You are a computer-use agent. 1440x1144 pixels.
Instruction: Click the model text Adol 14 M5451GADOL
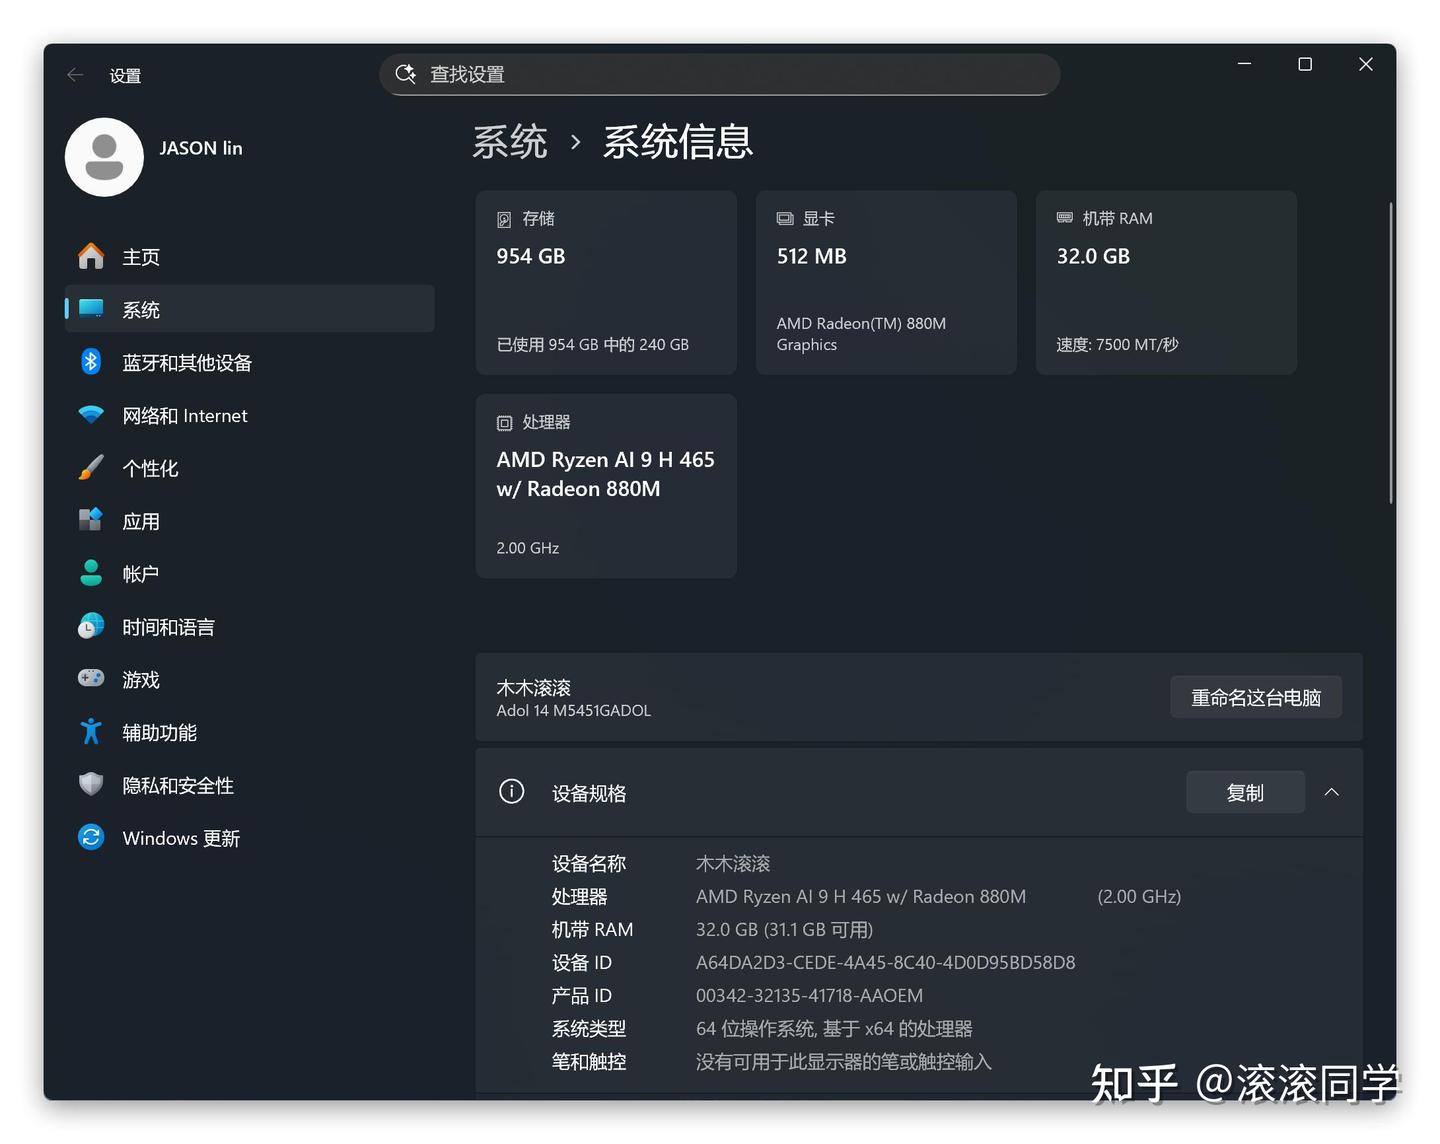[574, 710]
